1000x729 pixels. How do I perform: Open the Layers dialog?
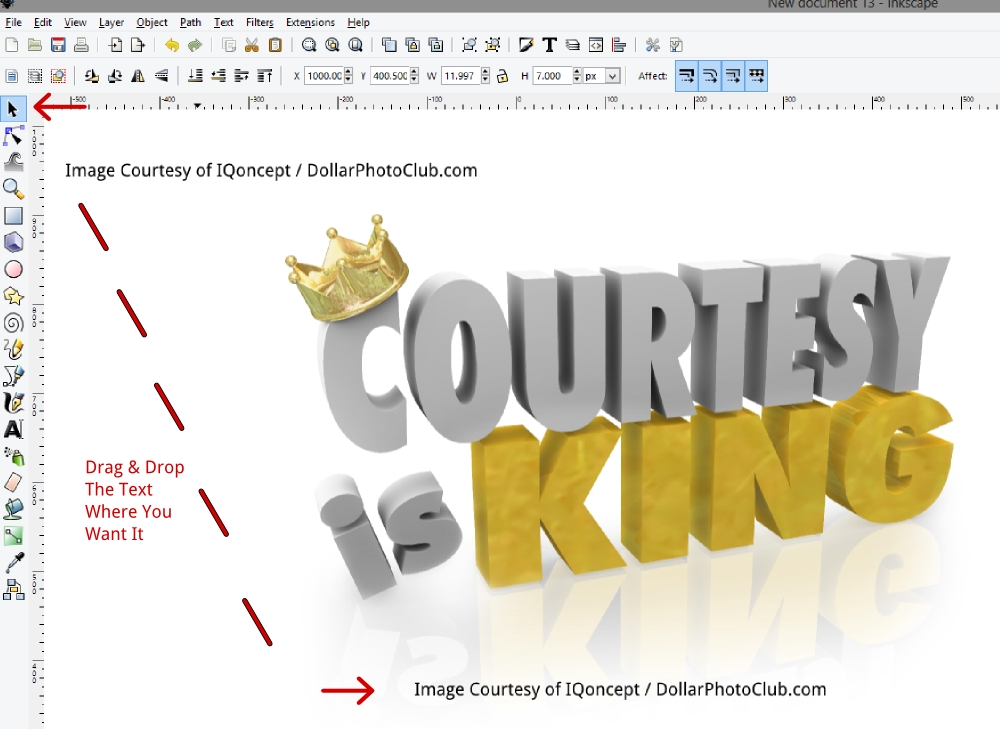[x=573, y=45]
